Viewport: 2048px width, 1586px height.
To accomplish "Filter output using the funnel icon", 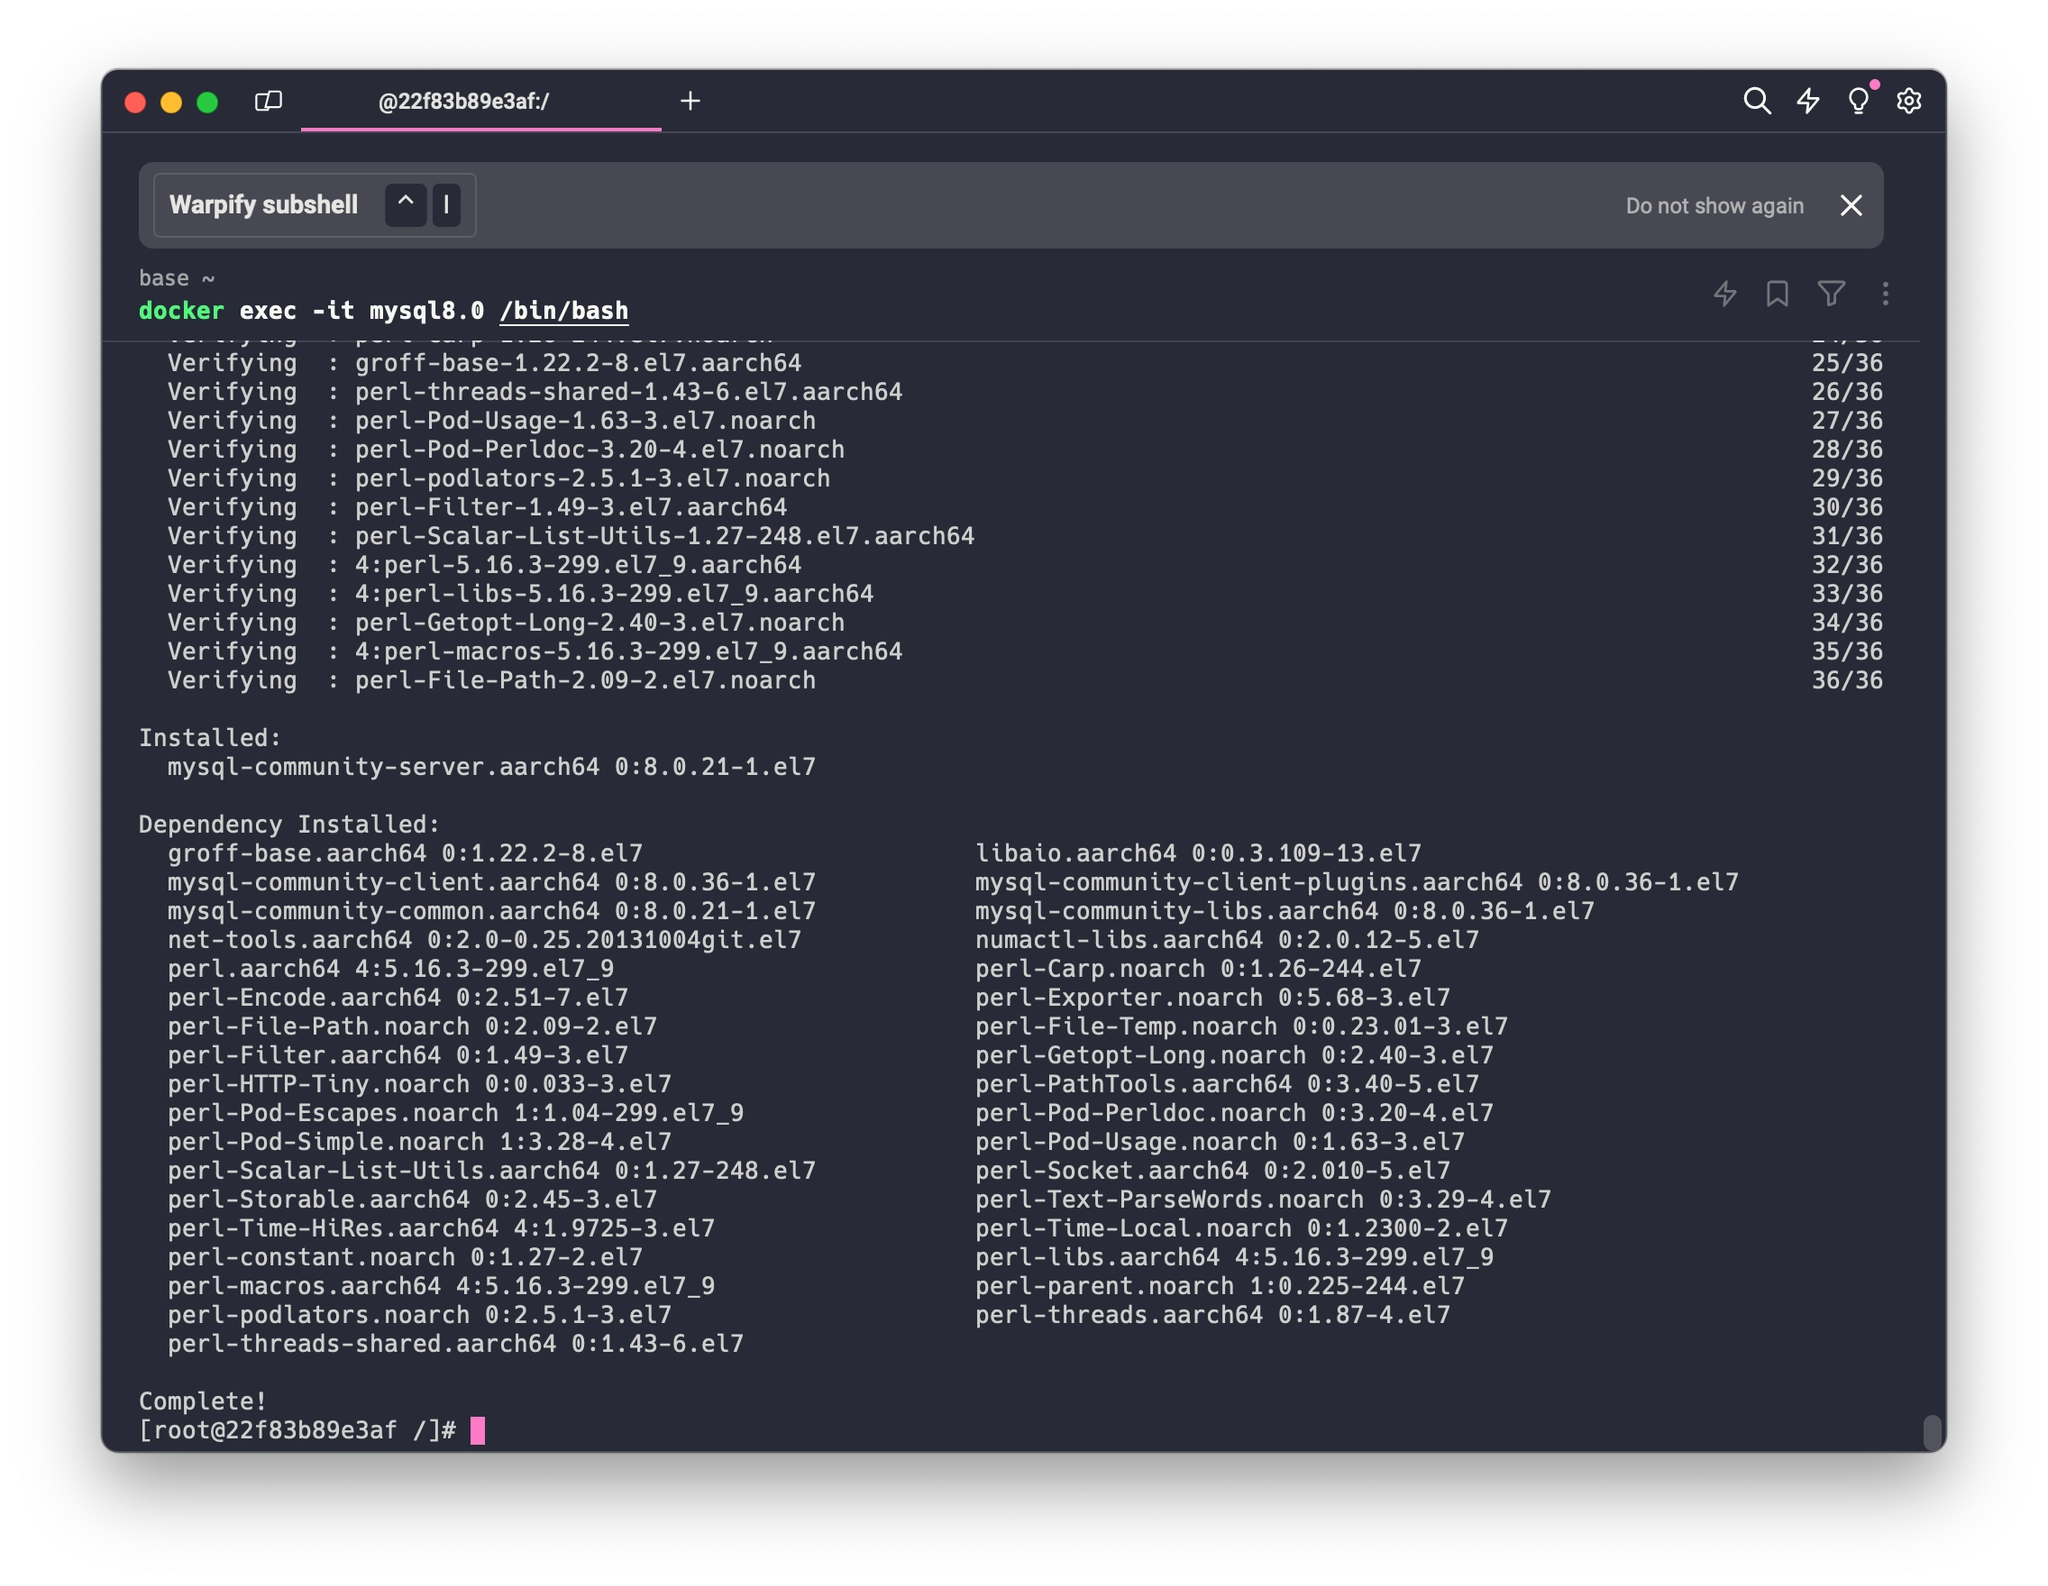I will click(1831, 293).
